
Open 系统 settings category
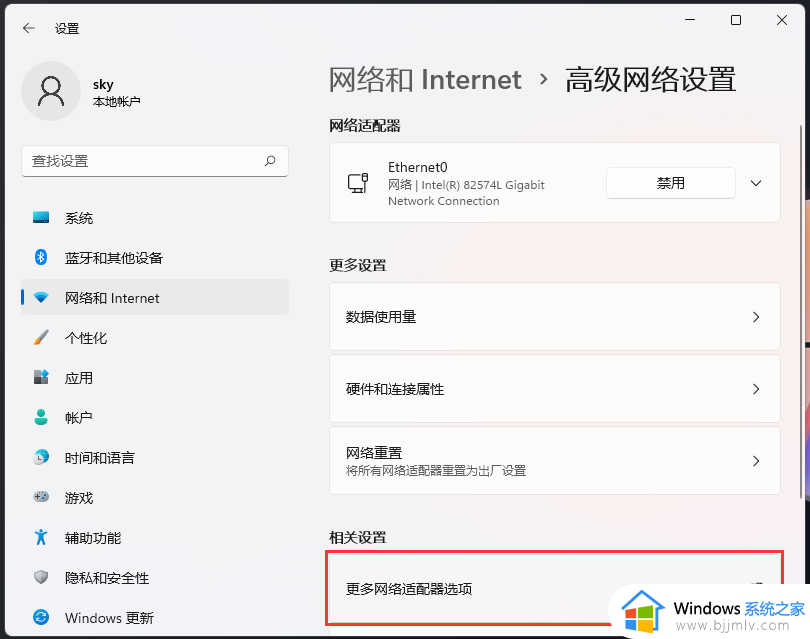(x=154, y=218)
